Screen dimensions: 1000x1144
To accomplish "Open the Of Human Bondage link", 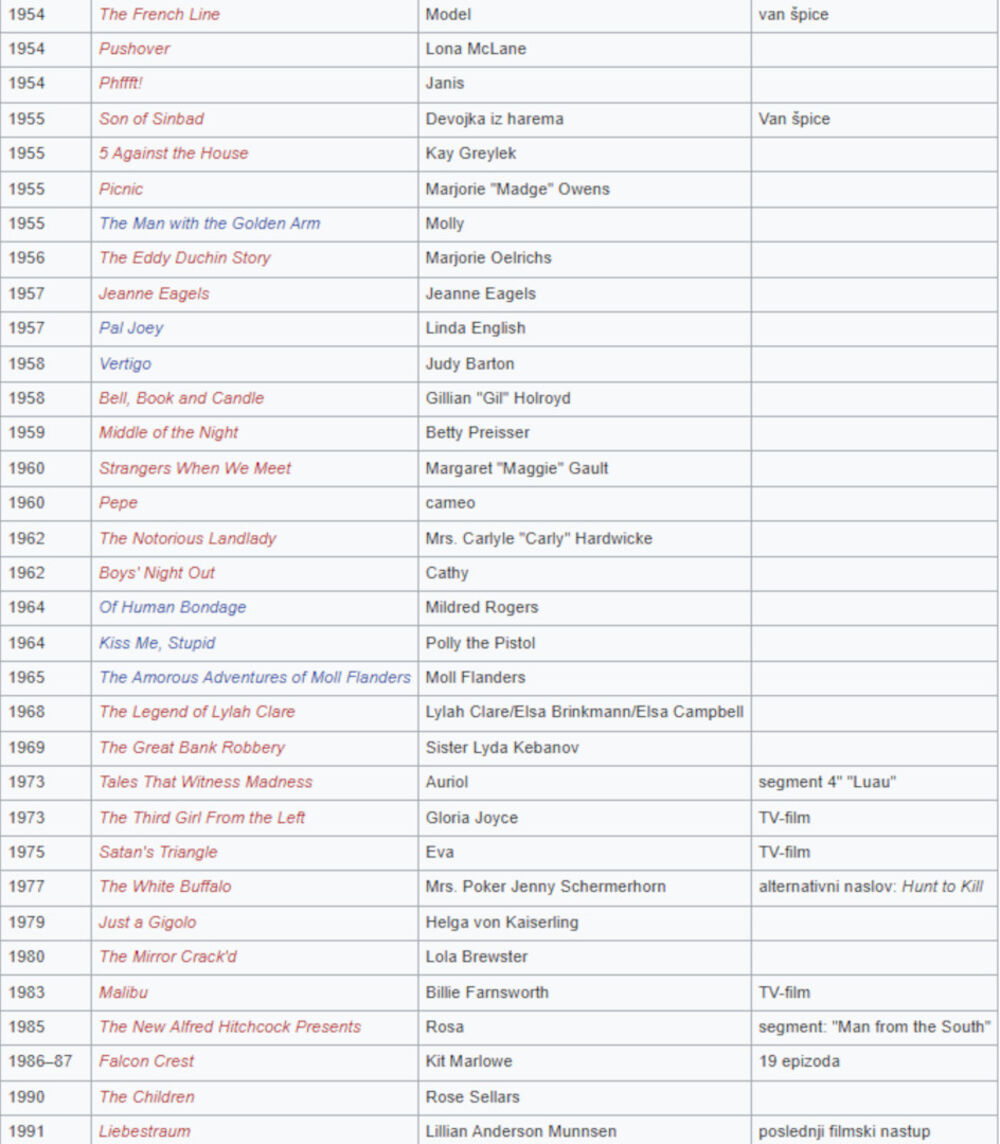I will pyautogui.click(x=172, y=607).
